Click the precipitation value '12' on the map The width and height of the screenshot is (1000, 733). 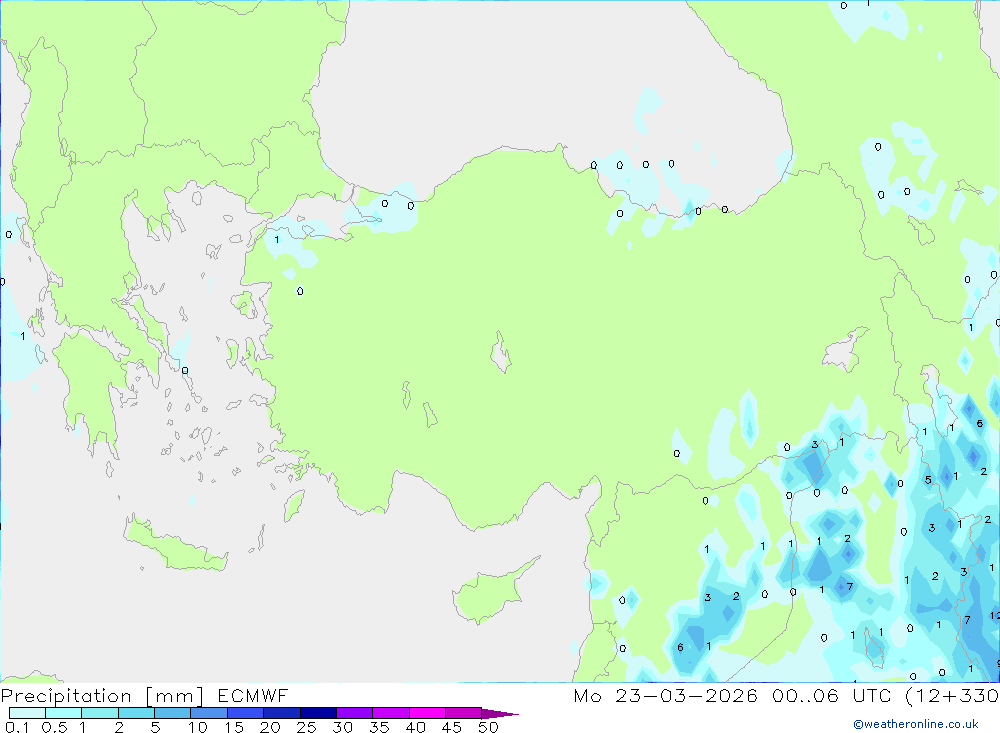pyautogui.click(x=994, y=616)
